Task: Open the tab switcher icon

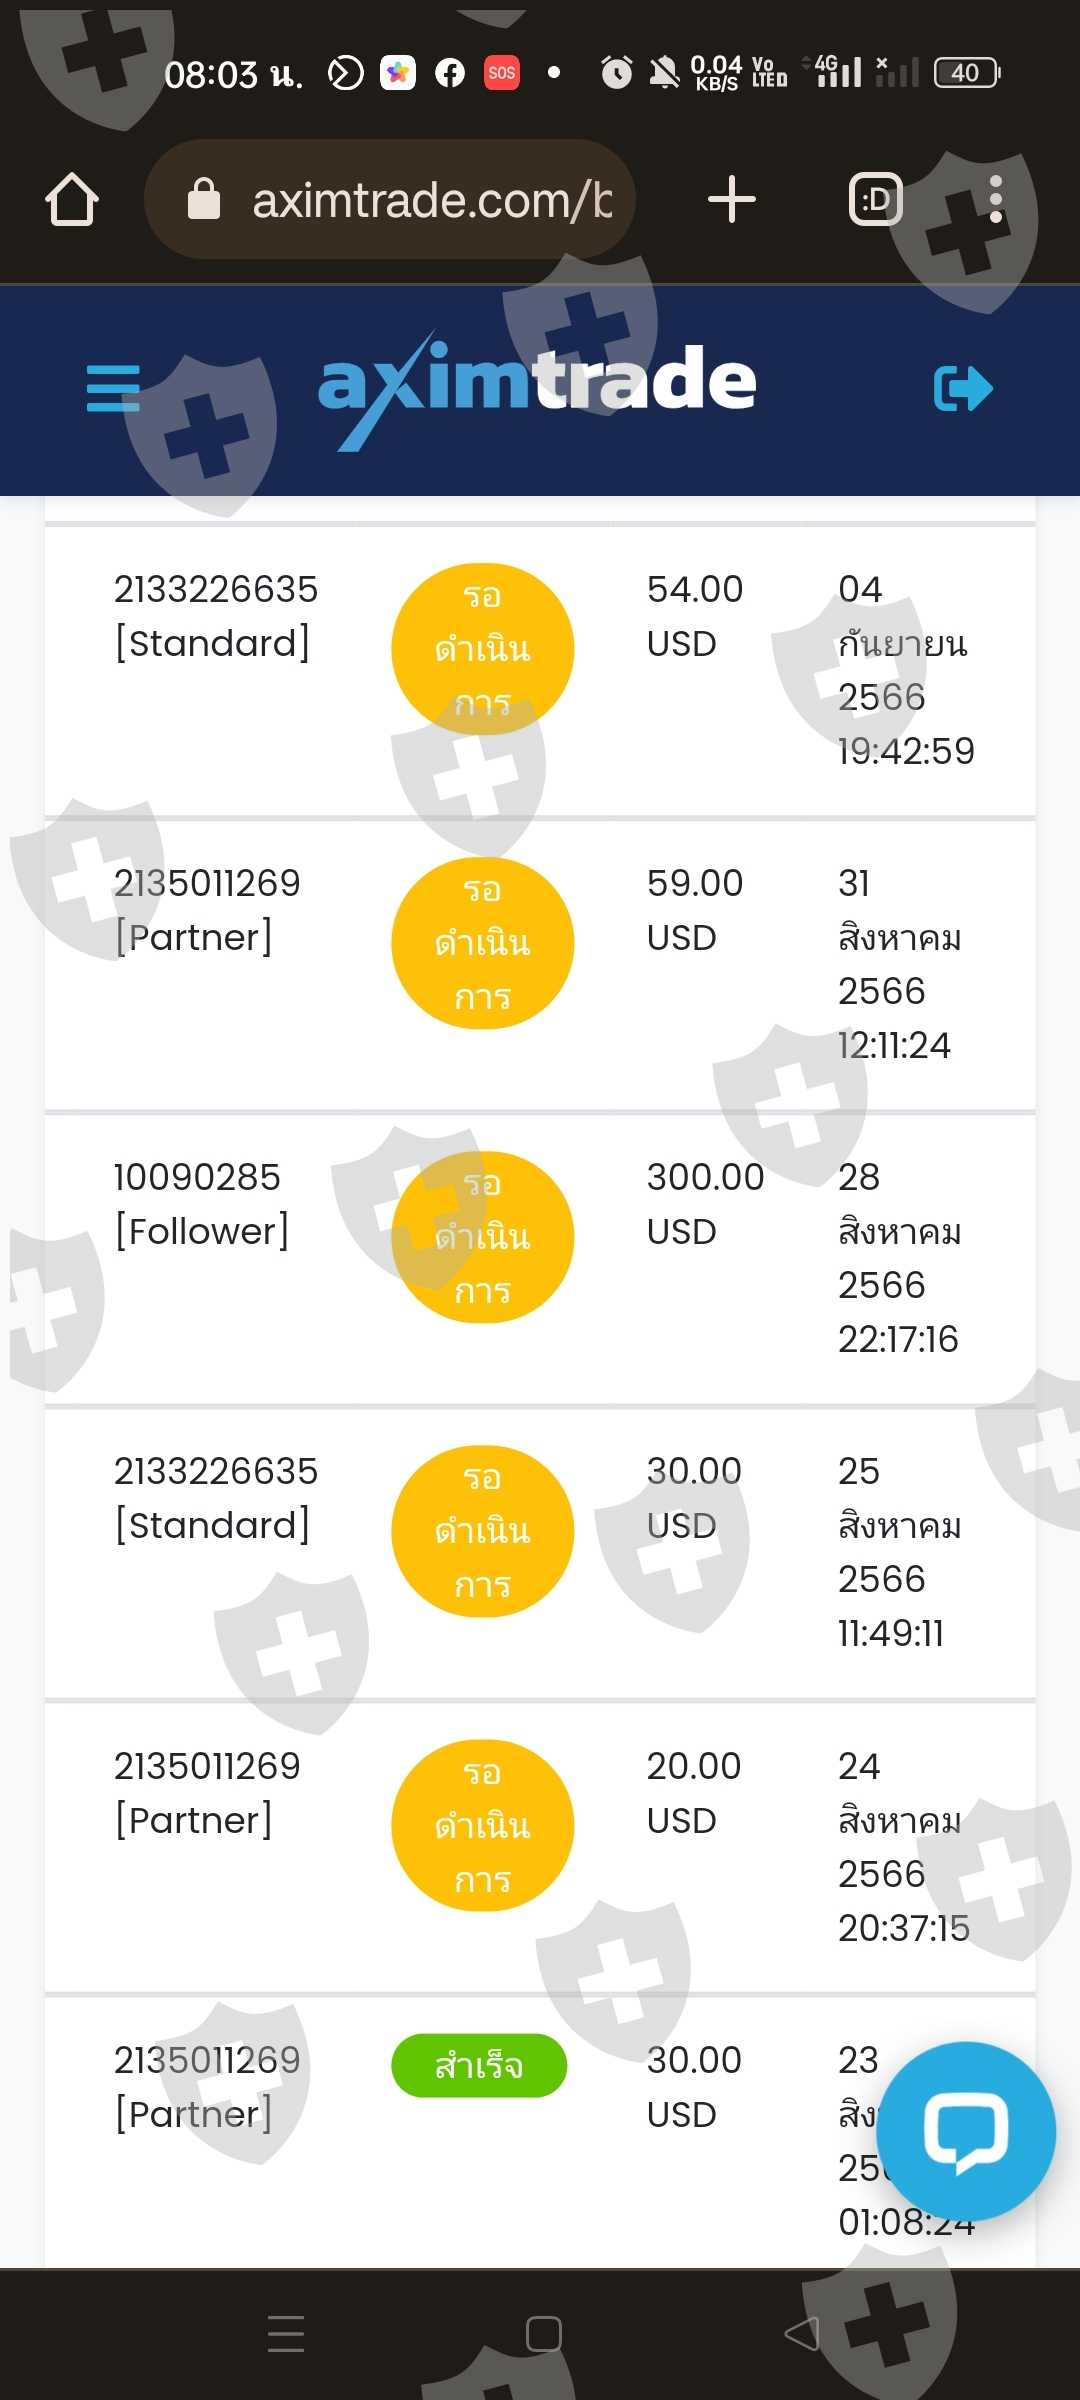Action: click(x=875, y=199)
